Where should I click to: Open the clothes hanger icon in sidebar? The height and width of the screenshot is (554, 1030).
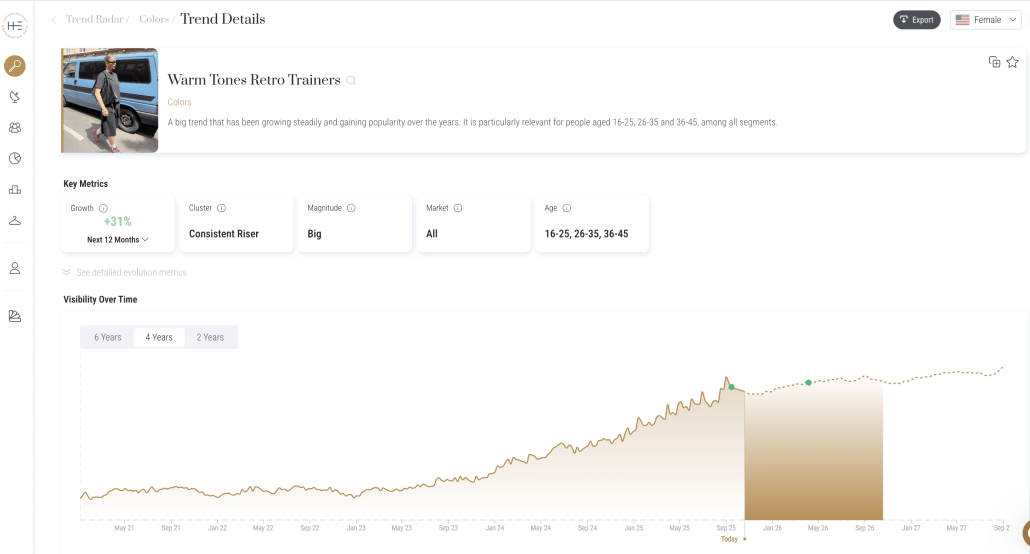click(15, 220)
